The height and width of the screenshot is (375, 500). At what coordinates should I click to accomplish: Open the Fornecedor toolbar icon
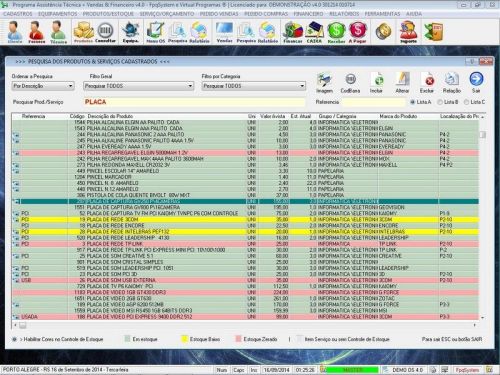tap(36, 32)
